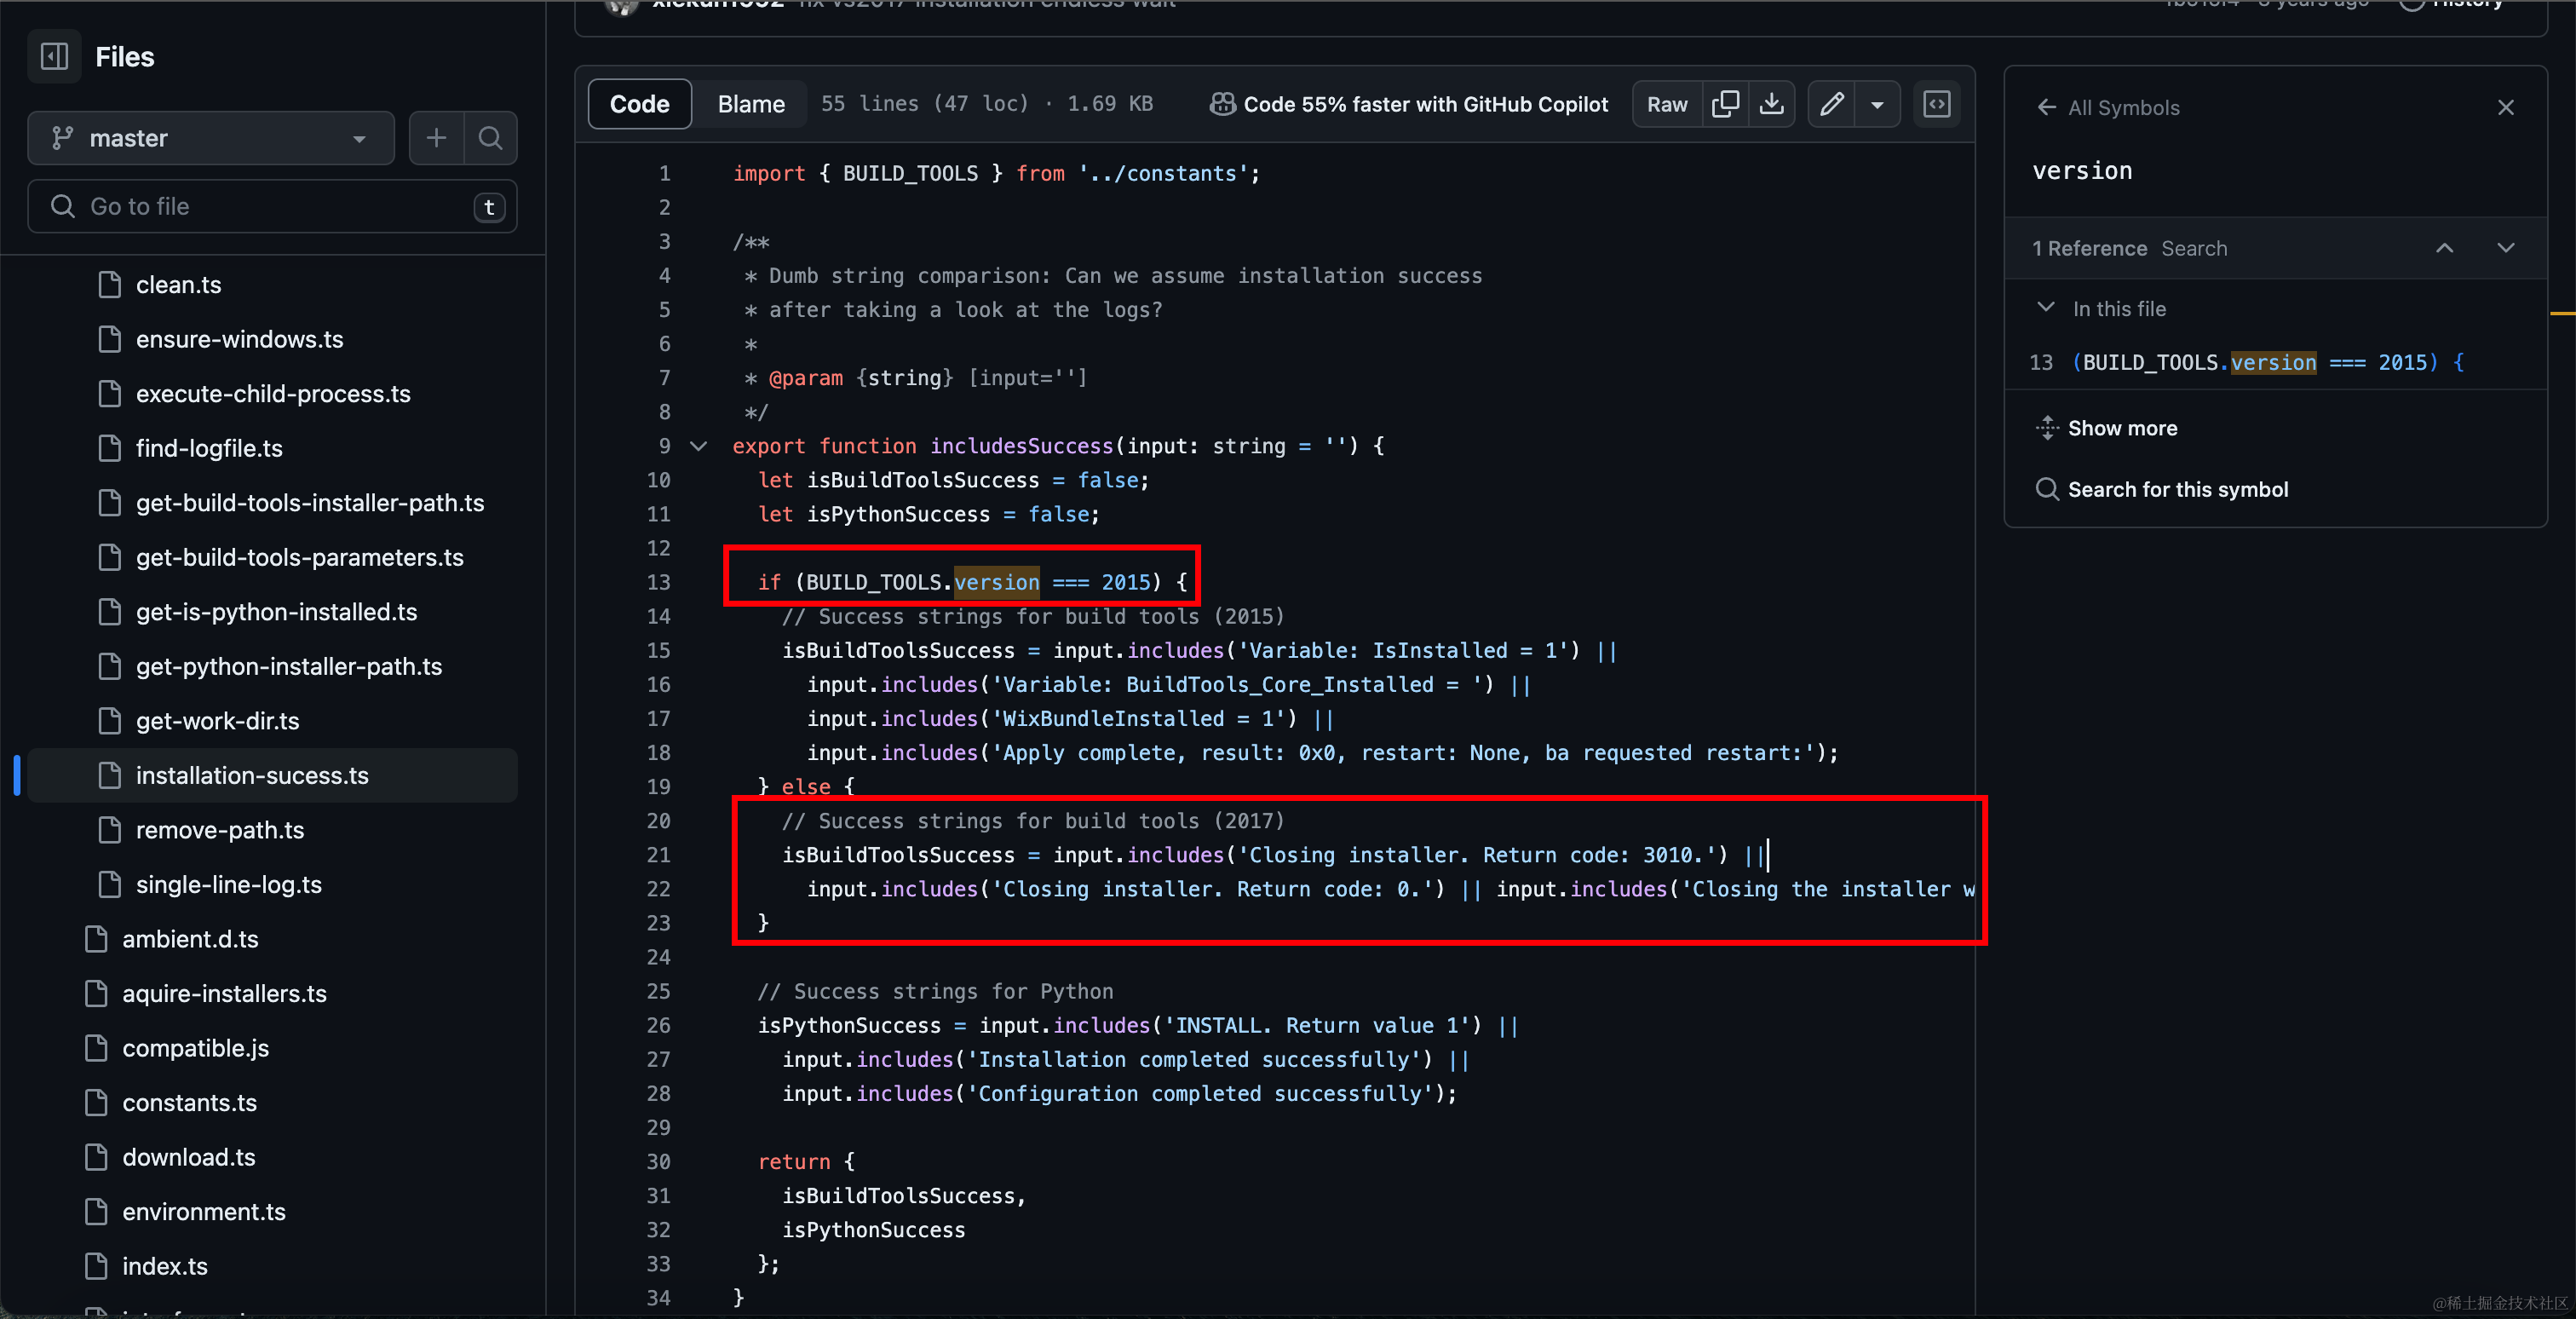Click the '55 lines (47 loc) · 1.69 KB' file info
Screen dimensions: 2576x1319
[x=987, y=104]
